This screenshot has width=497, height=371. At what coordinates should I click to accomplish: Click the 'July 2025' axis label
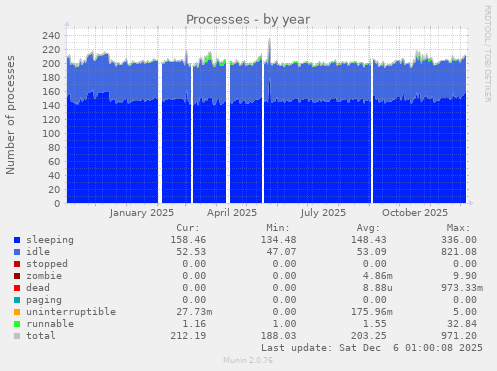pyautogui.click(x=323, y=213)
